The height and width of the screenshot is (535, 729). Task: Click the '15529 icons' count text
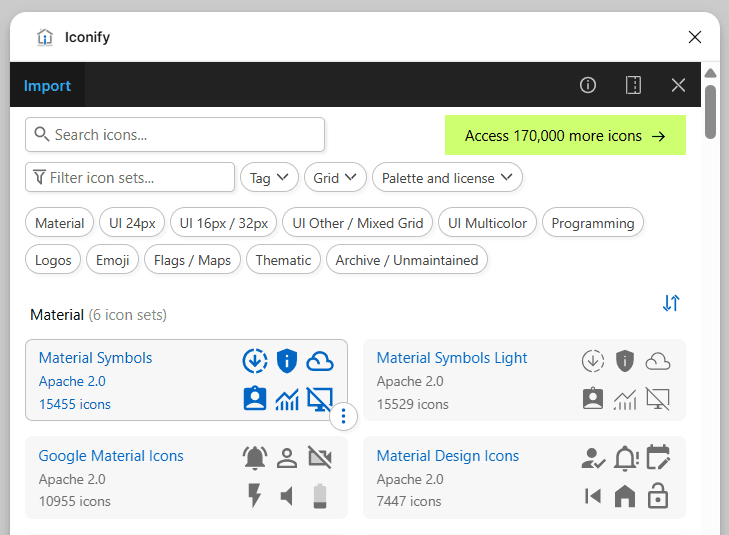tap(412, 404)
